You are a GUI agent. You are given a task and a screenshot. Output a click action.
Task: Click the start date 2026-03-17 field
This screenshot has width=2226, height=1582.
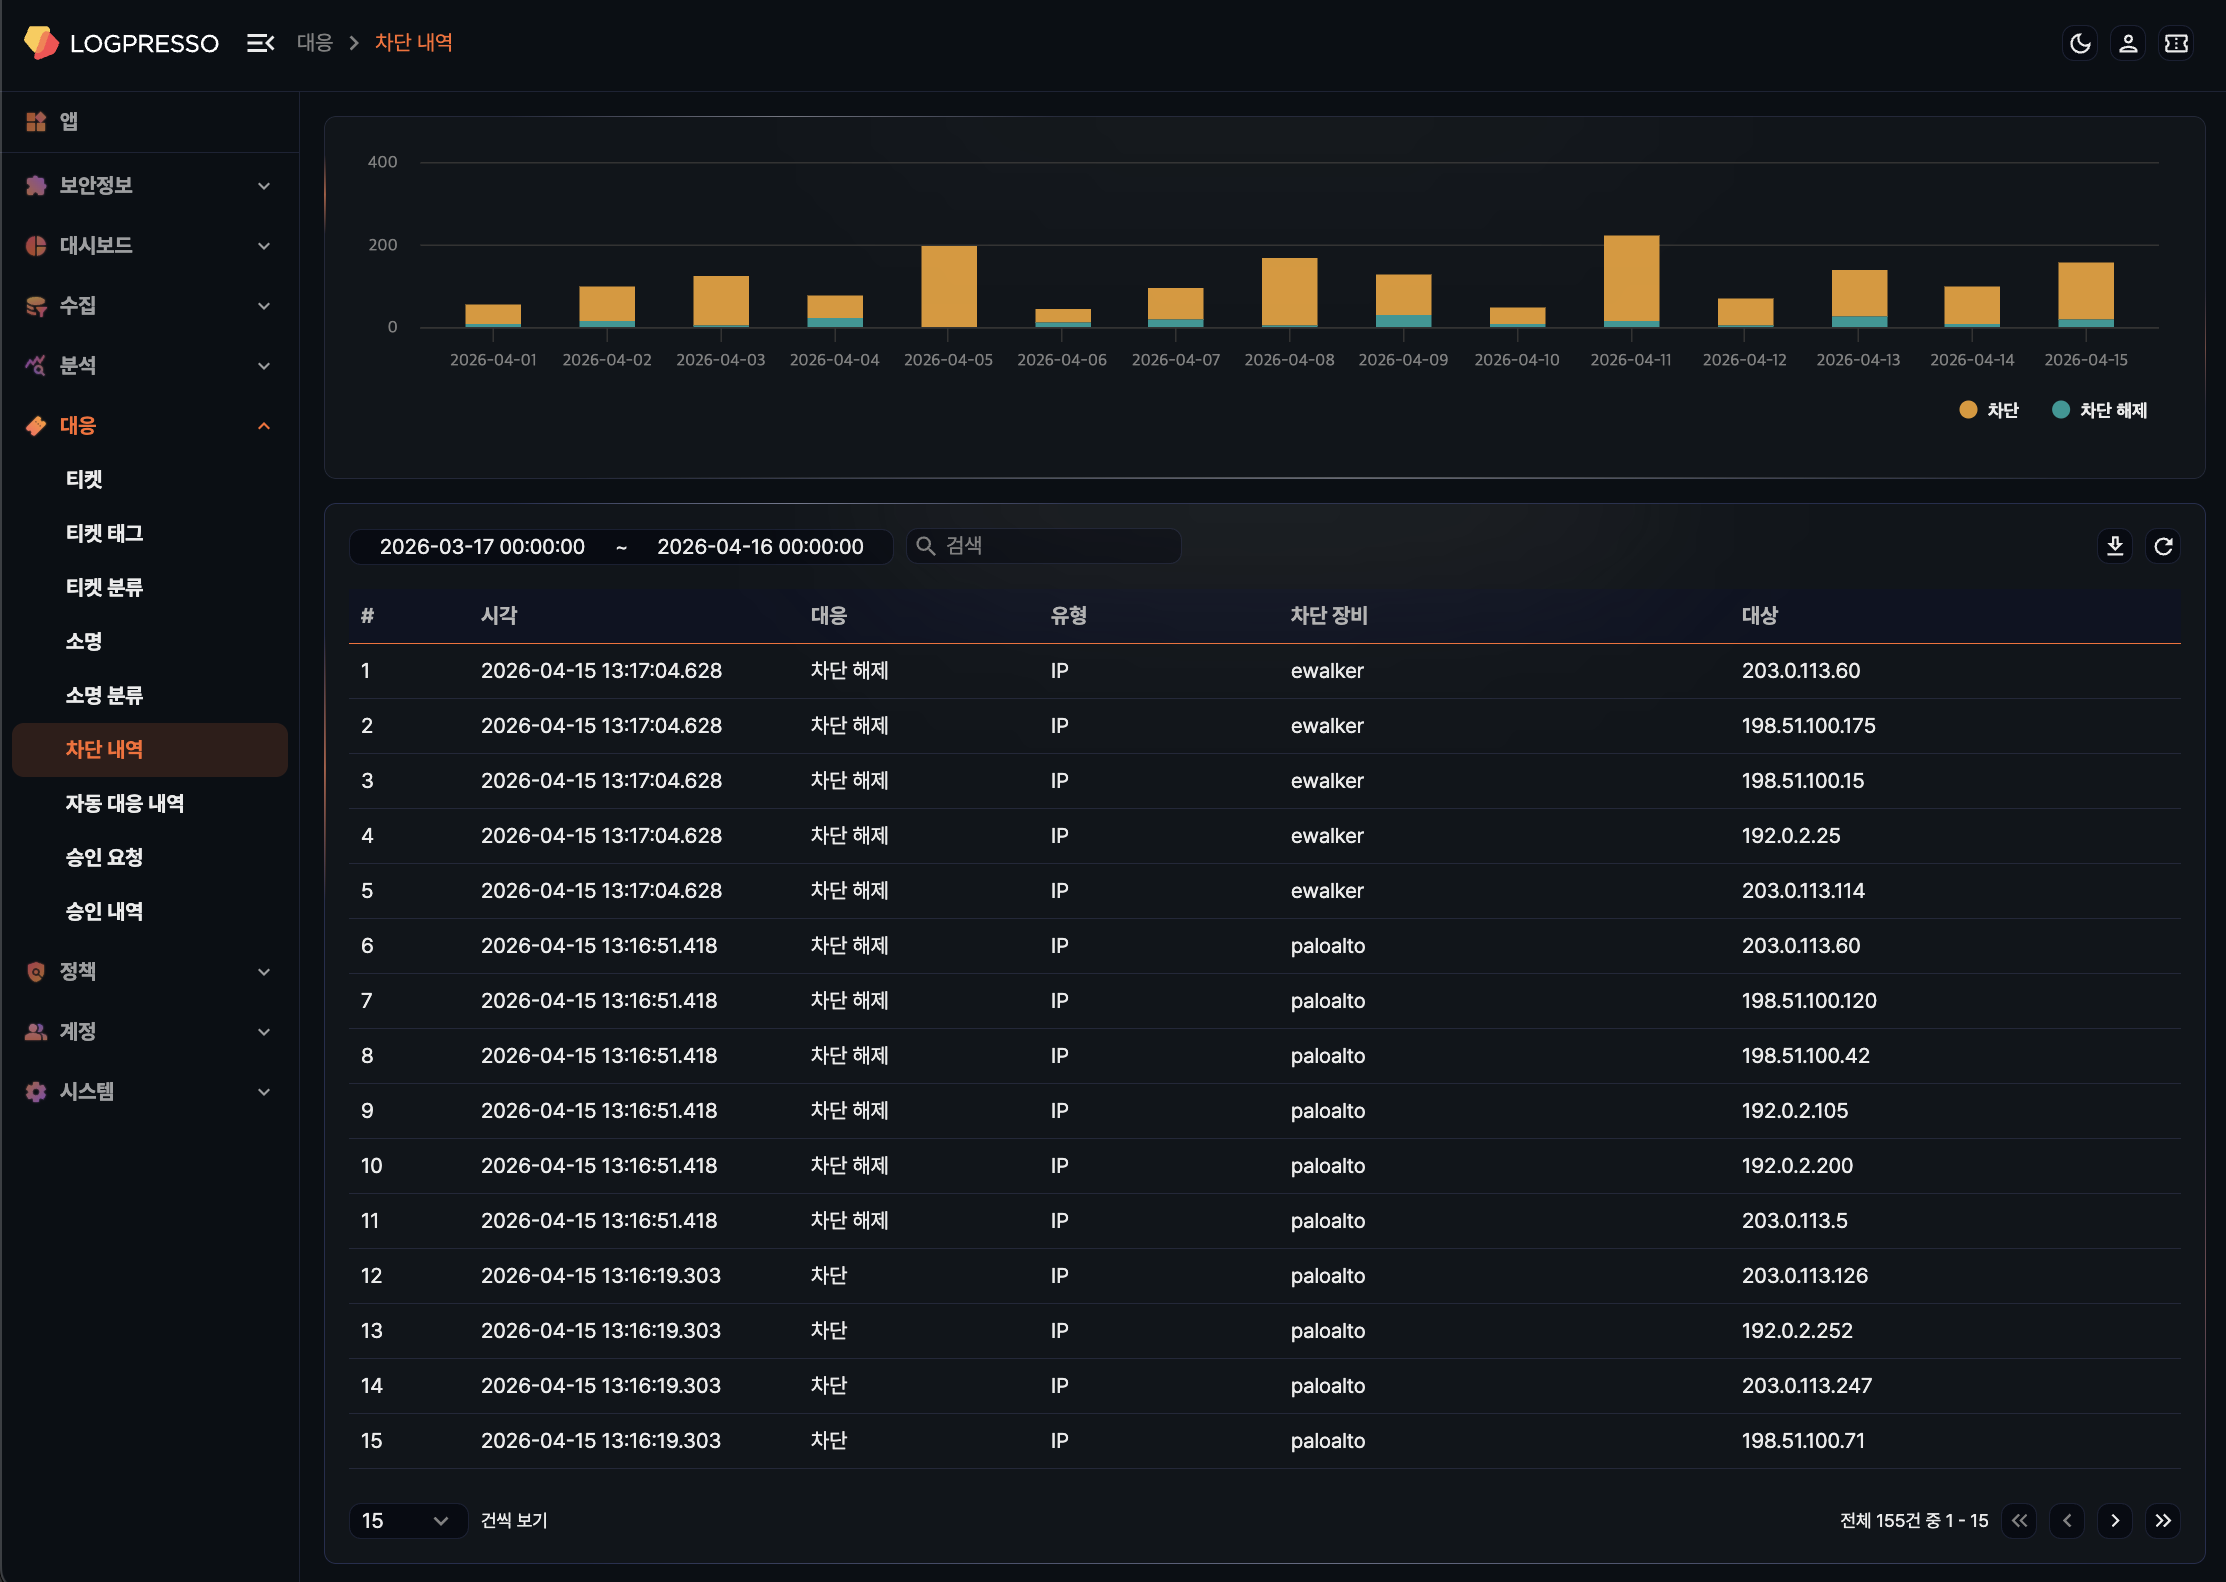click(482, 546)
